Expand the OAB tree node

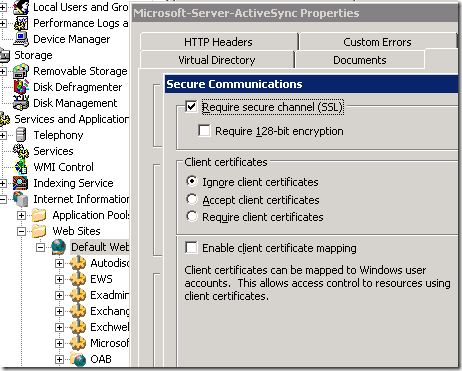59,359
